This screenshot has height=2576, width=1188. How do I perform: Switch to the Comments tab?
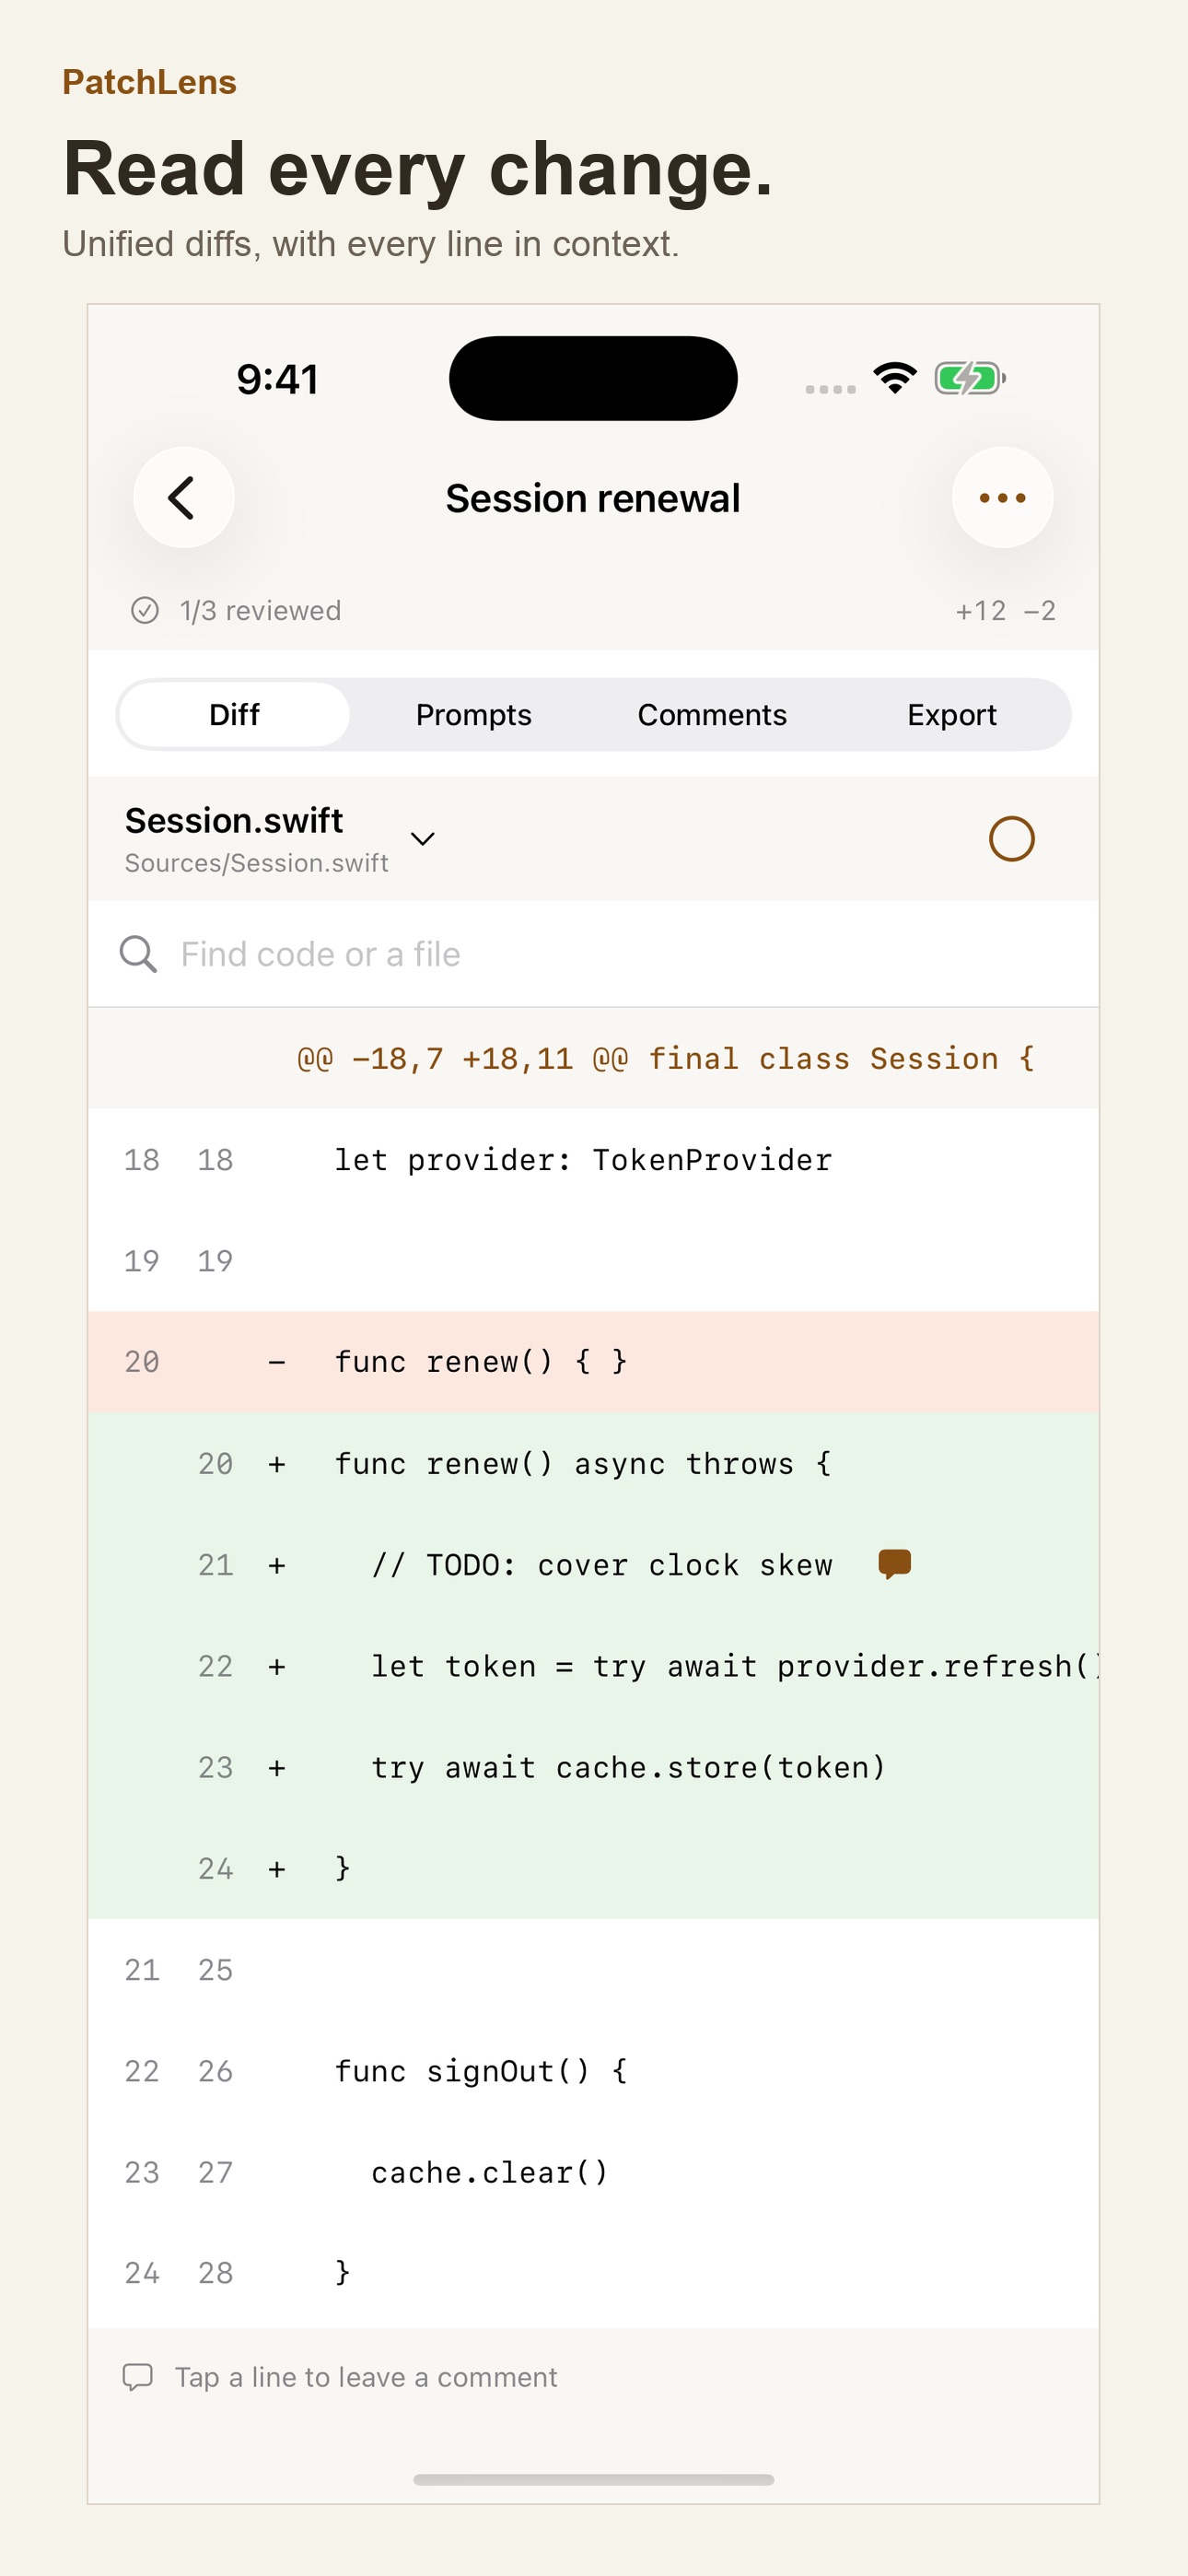tap(712, 714)
